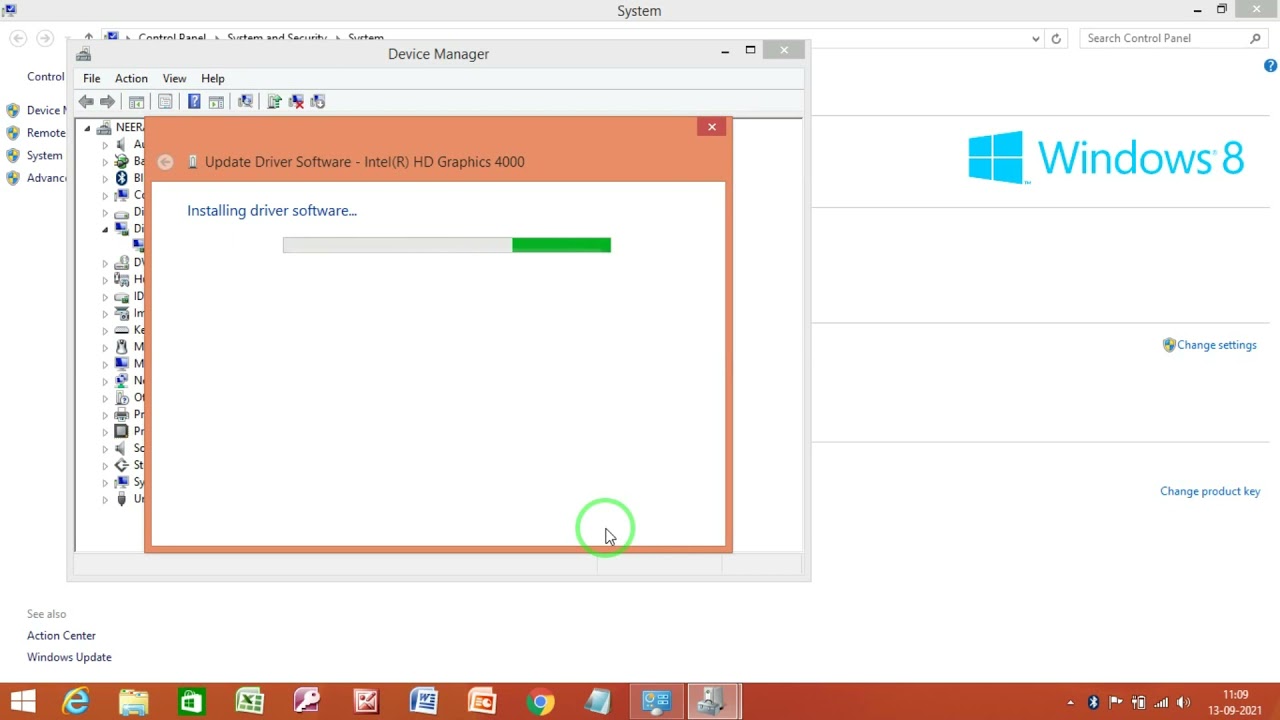Click the volume speaker icon in system tray
The width and height of the screenshot is (1280, 720).
[x=1184, y=702]
